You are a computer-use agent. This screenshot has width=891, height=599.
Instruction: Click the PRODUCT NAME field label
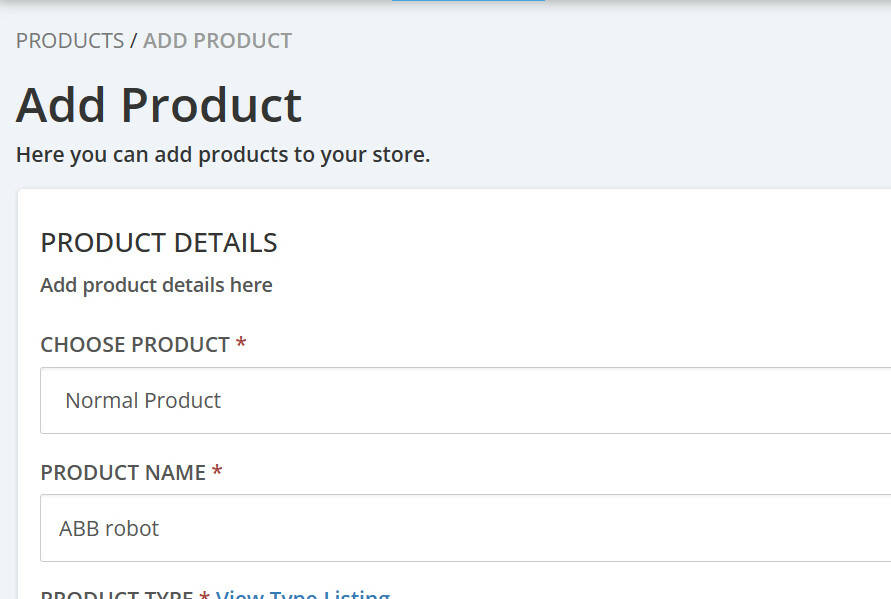[123, 472]
